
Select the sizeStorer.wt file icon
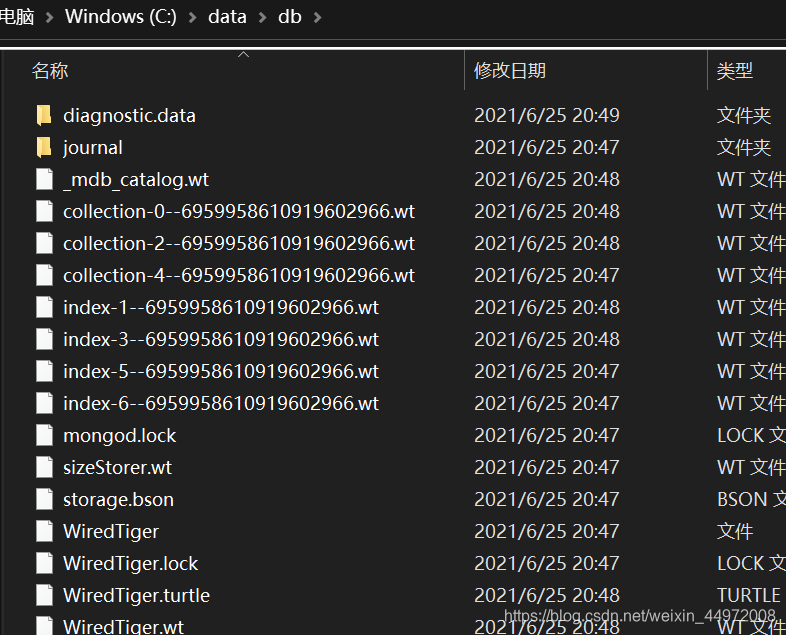(x=44, y=467)
